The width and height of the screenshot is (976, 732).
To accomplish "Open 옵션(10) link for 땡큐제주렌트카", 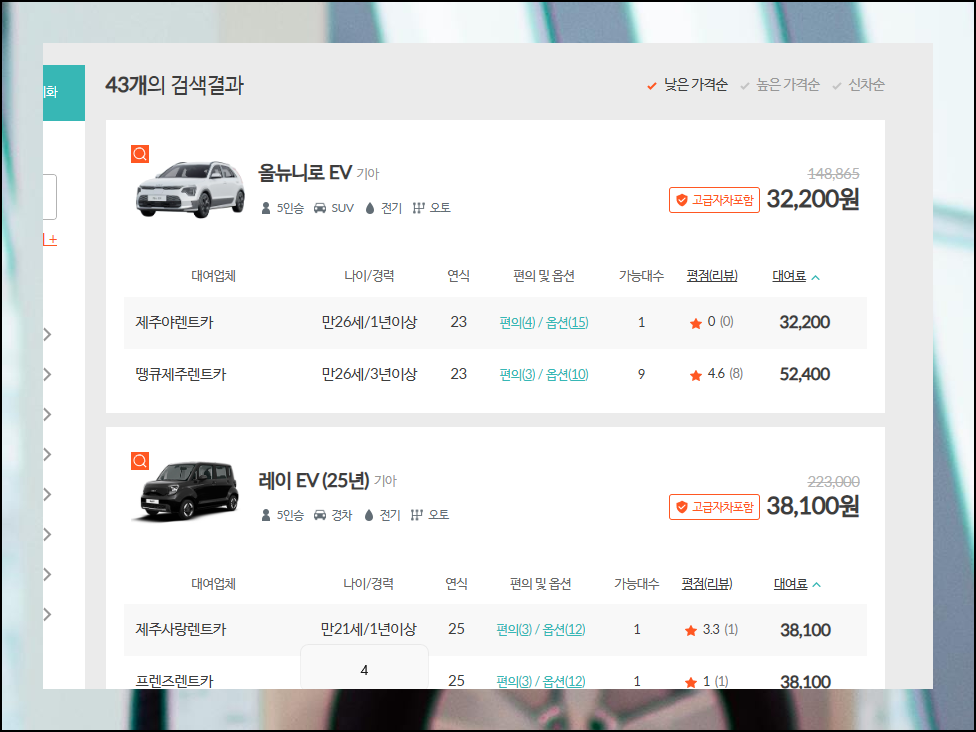I will (x=567, y=374).
